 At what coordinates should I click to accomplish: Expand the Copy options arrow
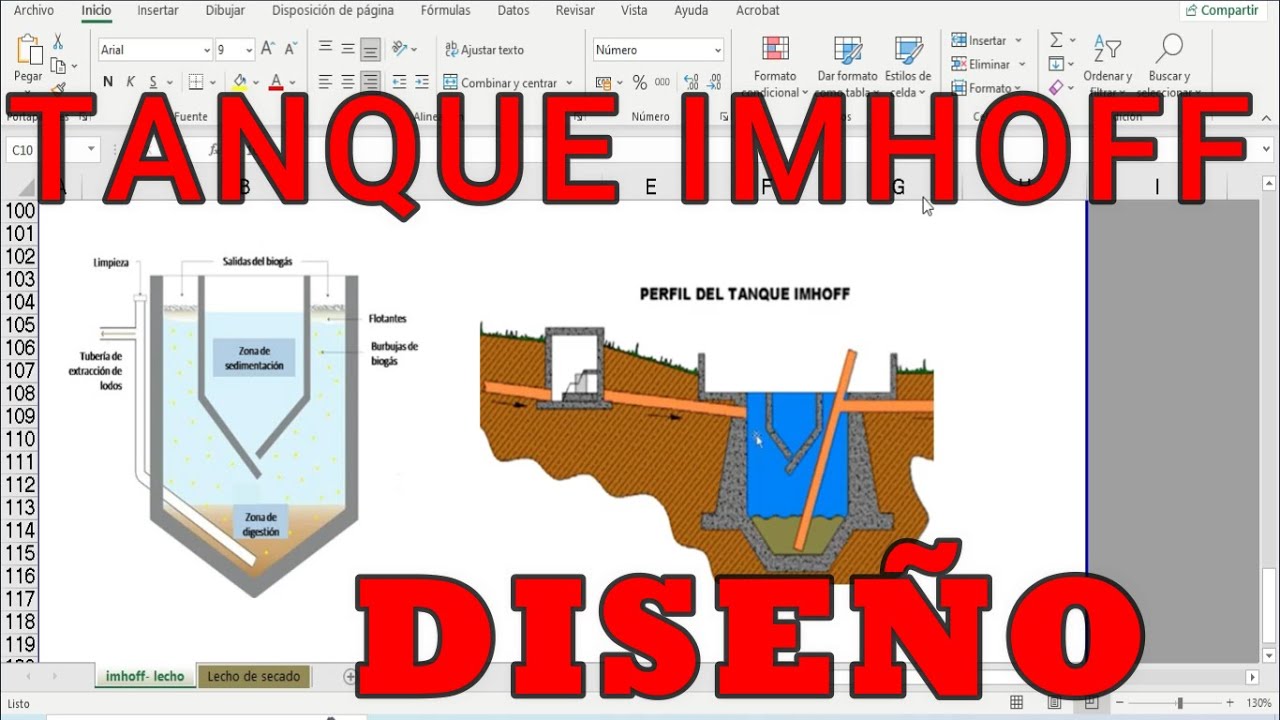[x=73, y=67]
